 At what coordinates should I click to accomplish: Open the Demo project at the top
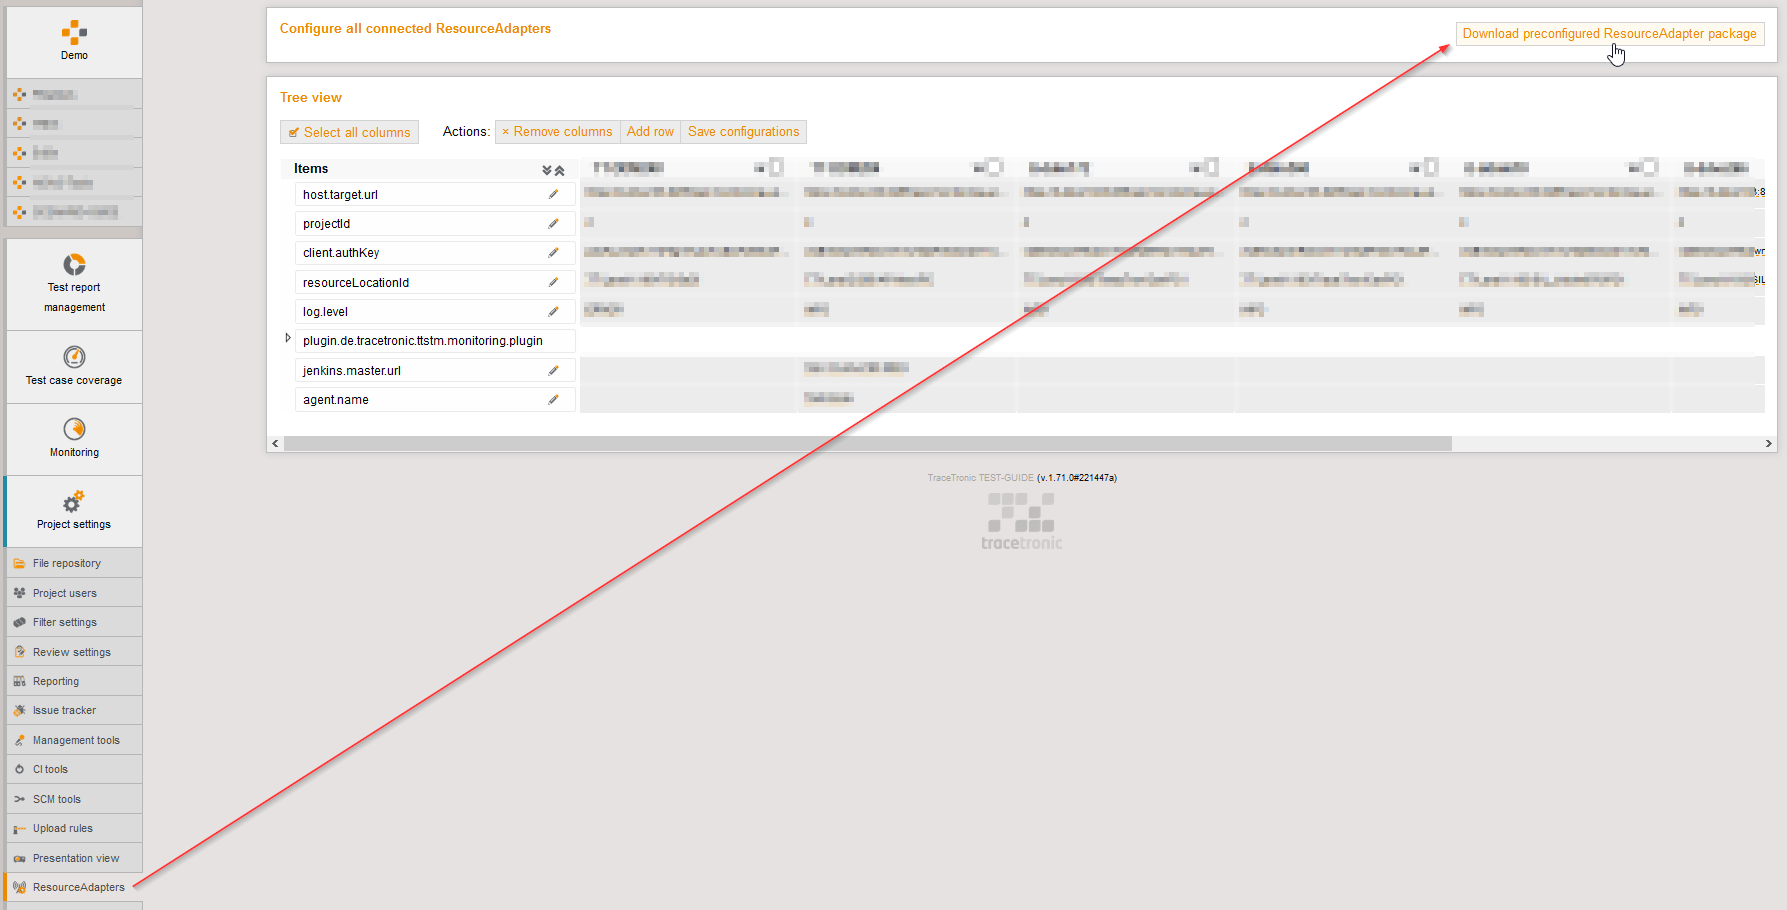click(x=74, y=40)
